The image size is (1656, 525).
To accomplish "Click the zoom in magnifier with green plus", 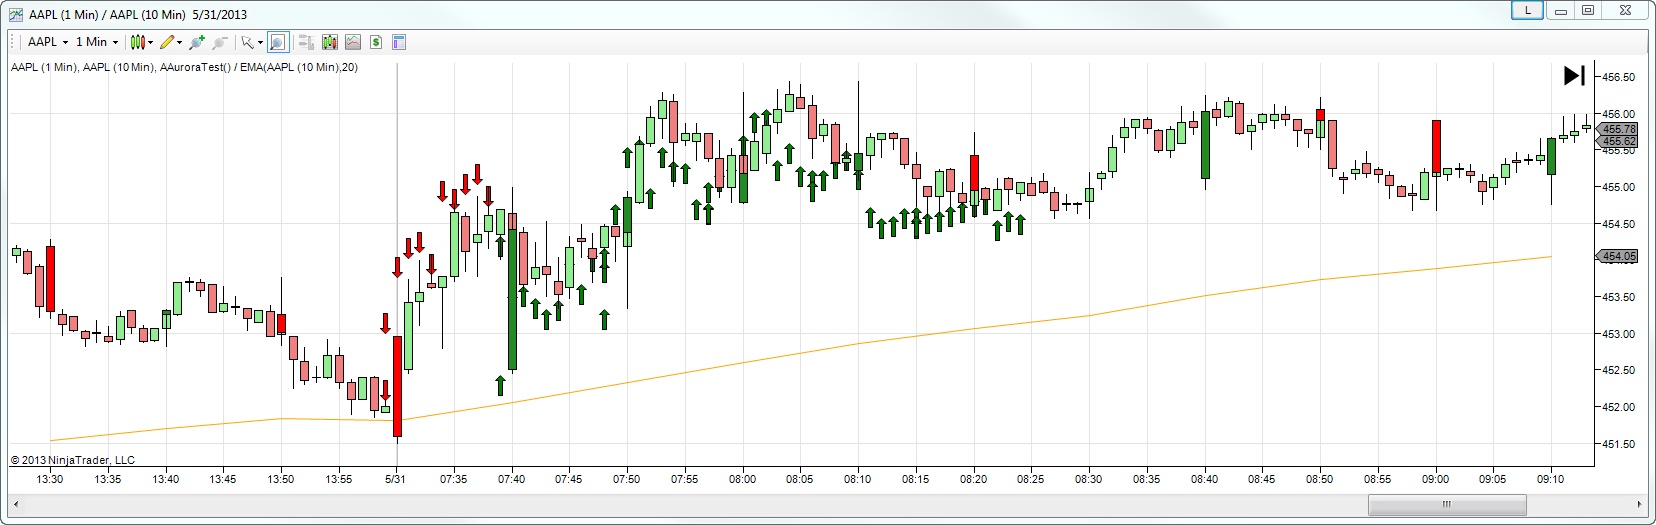I will pos(197,42).
